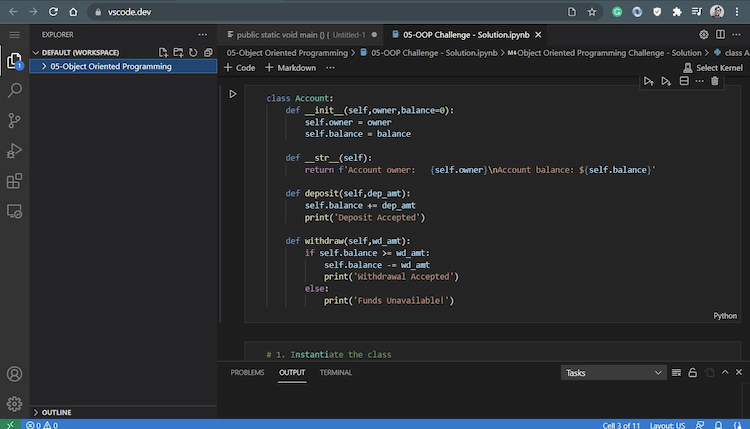Open notebook settings gear in editor title

pos(704,35)
